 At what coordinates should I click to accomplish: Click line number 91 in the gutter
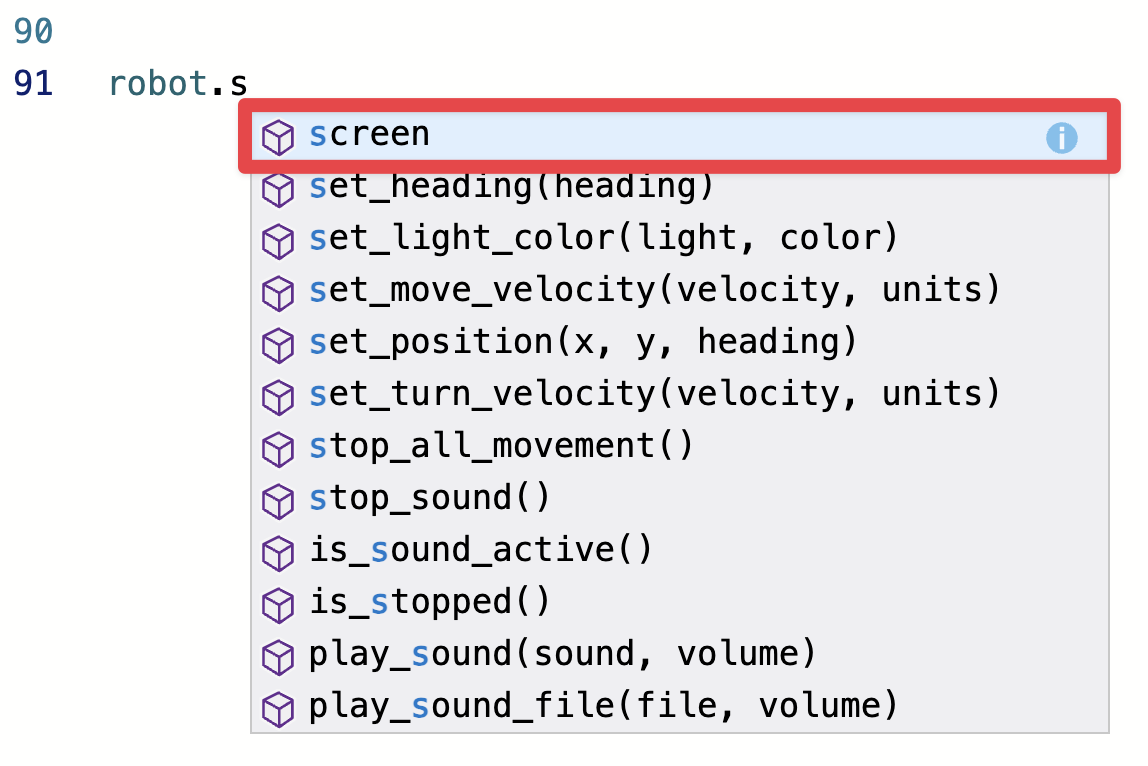[x=33, y=84]
